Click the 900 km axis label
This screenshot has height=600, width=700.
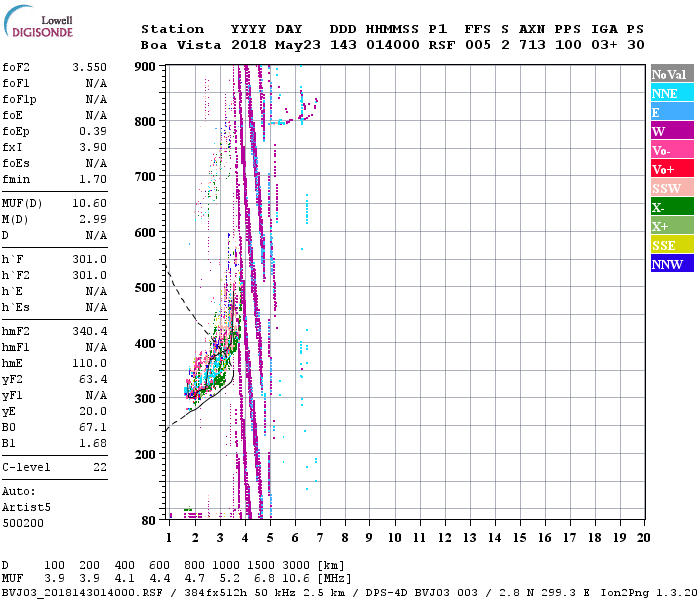click(x=145, y=67)
